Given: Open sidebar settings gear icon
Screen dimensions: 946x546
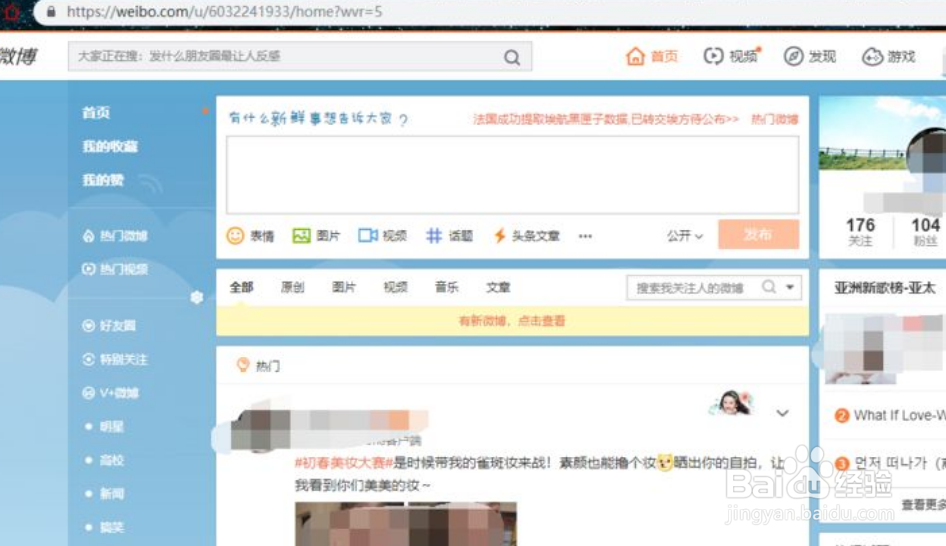Looking at the screenshot, I should pyautogui.click(x=197, y=297).
